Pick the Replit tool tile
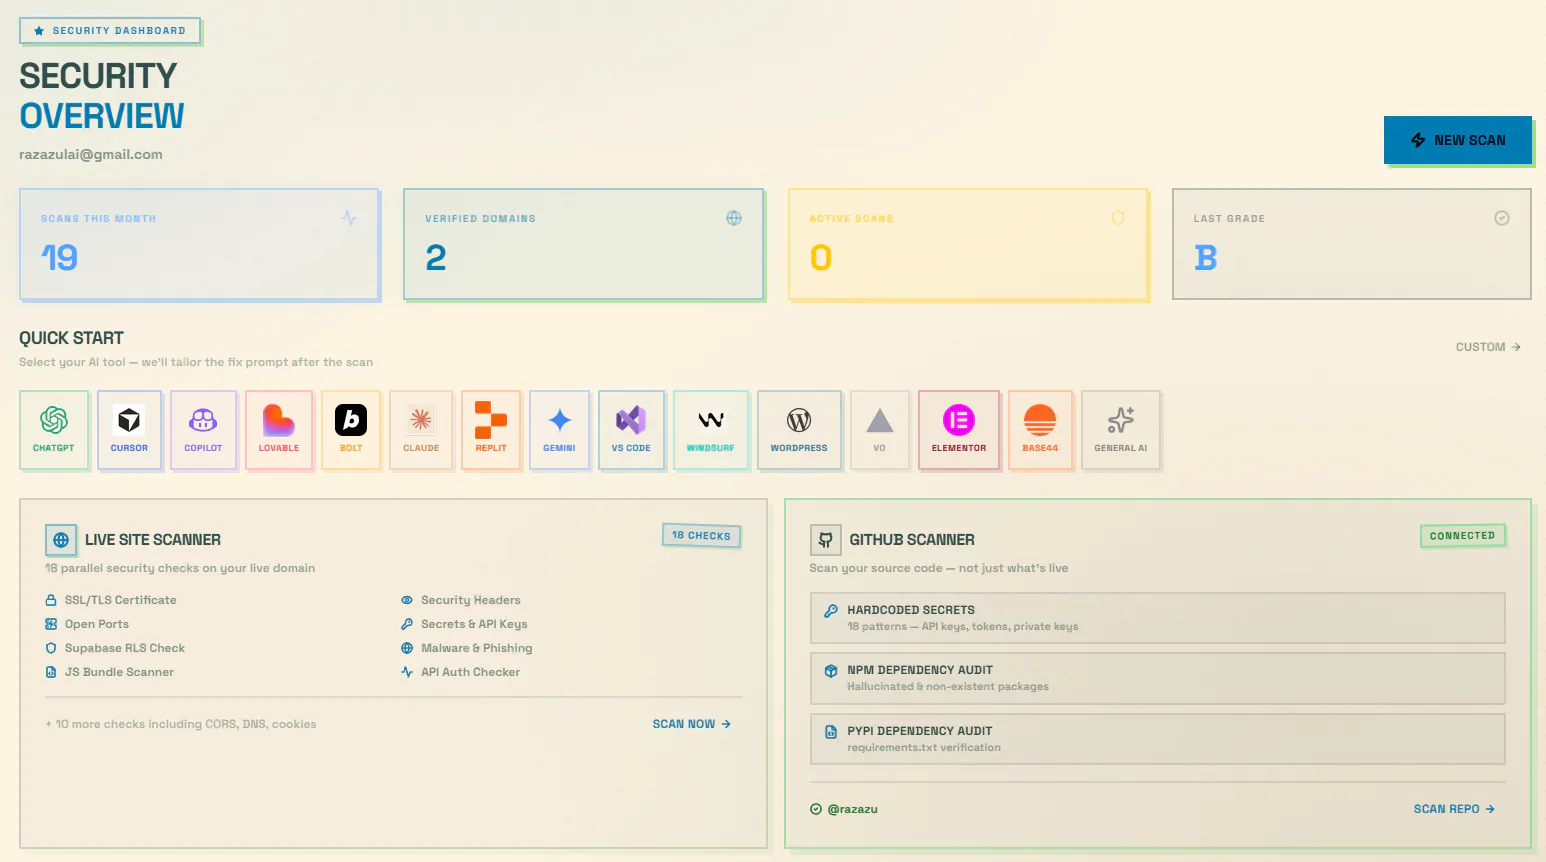The image size is (1546, 862). (491, 430)
